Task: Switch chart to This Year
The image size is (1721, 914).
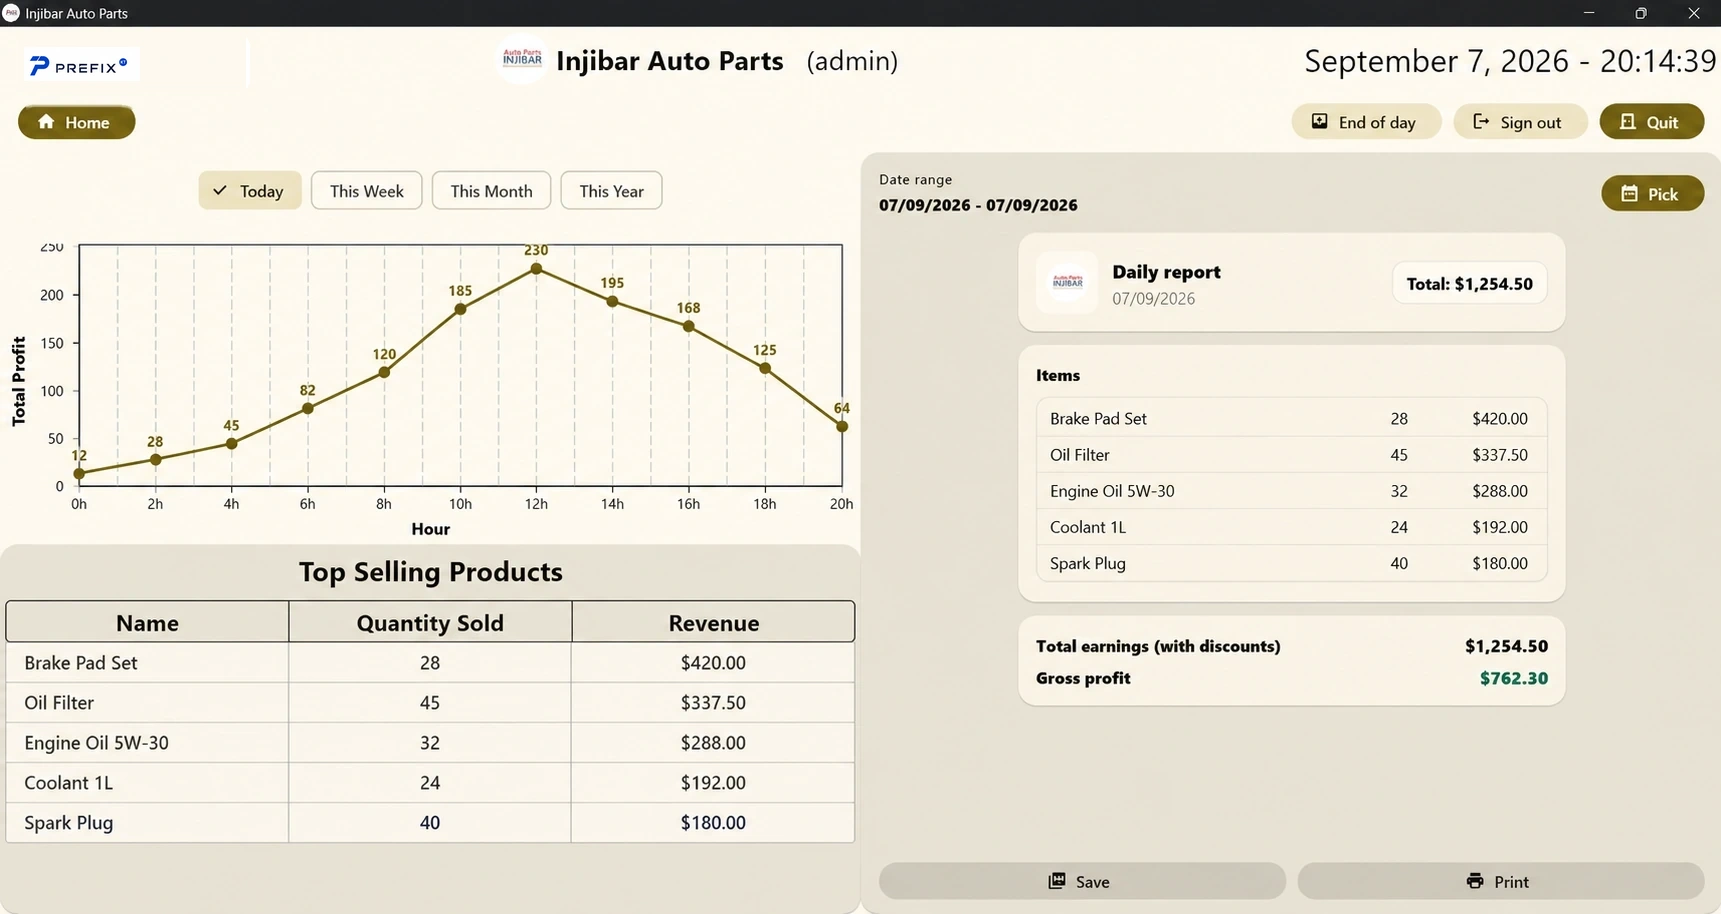Action: point(611,191)
